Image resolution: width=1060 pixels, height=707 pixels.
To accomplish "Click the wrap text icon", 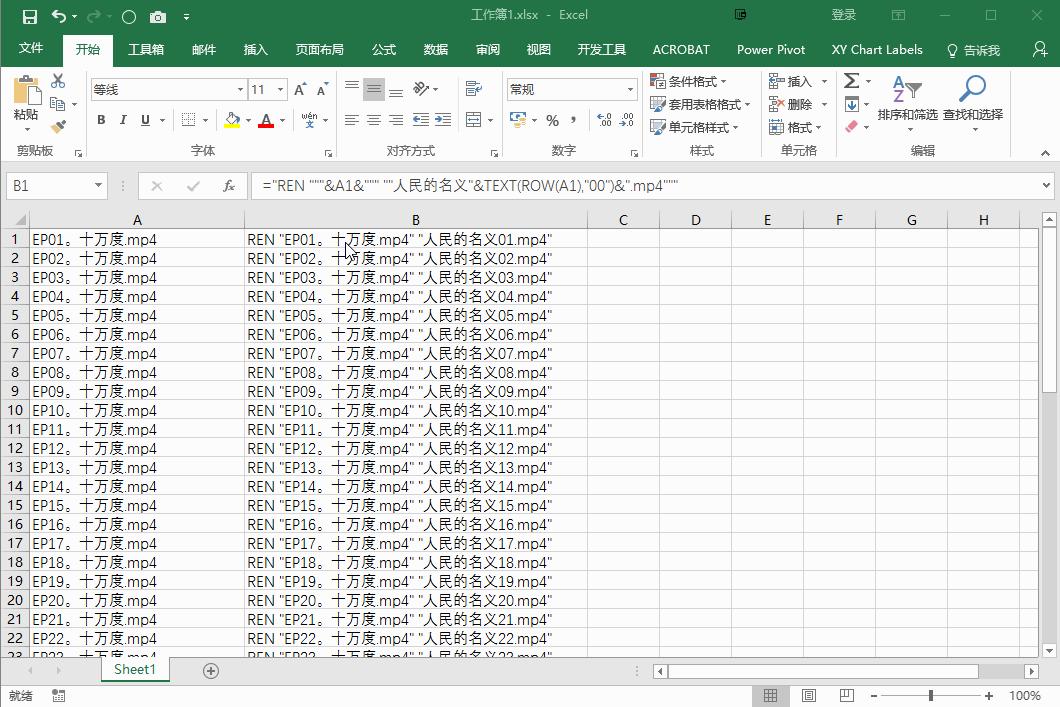I will tap(474, 89).
